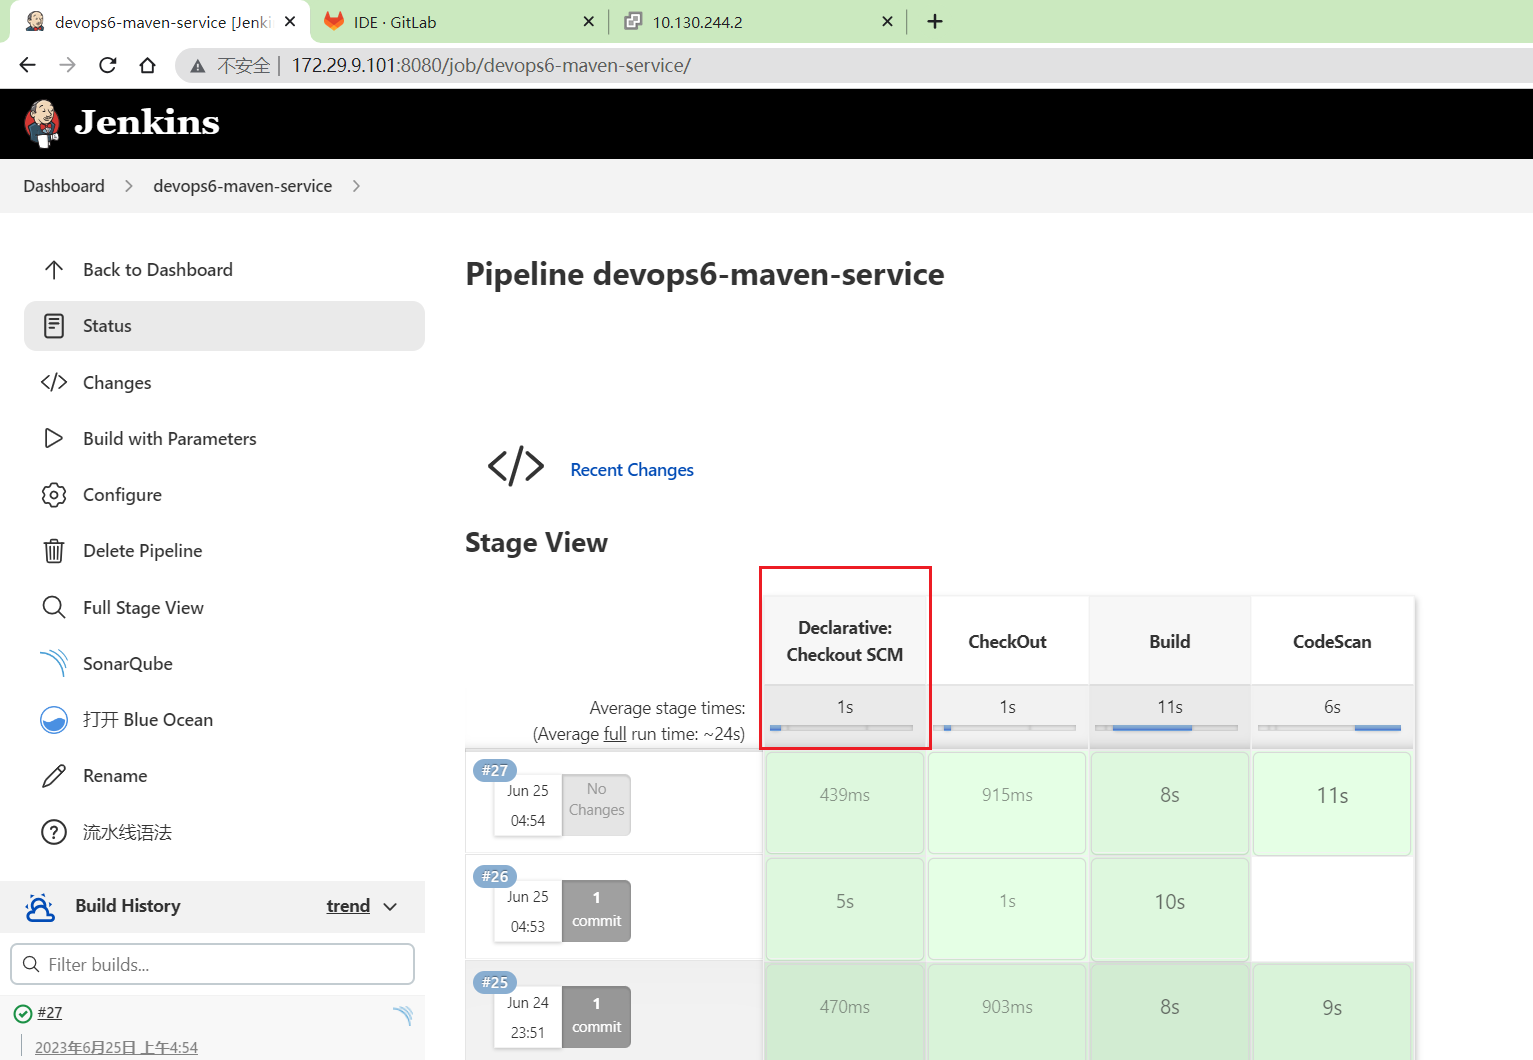Click the Rename pencil icon
The width and height of the screenshot is (1533, 1060).
(54, 776)
